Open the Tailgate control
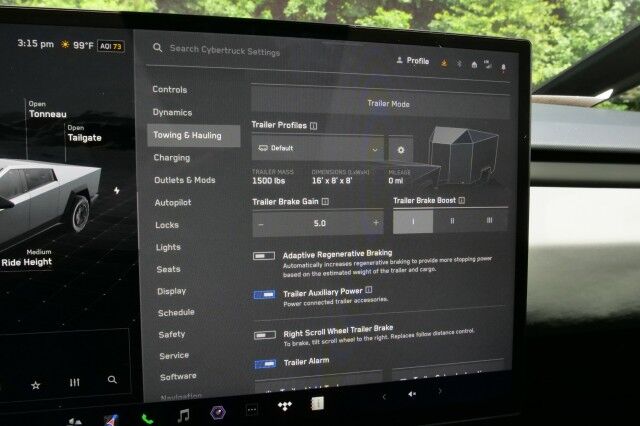Viewport: 640px width, 426px height. pyautogui.click(x=84, y=134)
